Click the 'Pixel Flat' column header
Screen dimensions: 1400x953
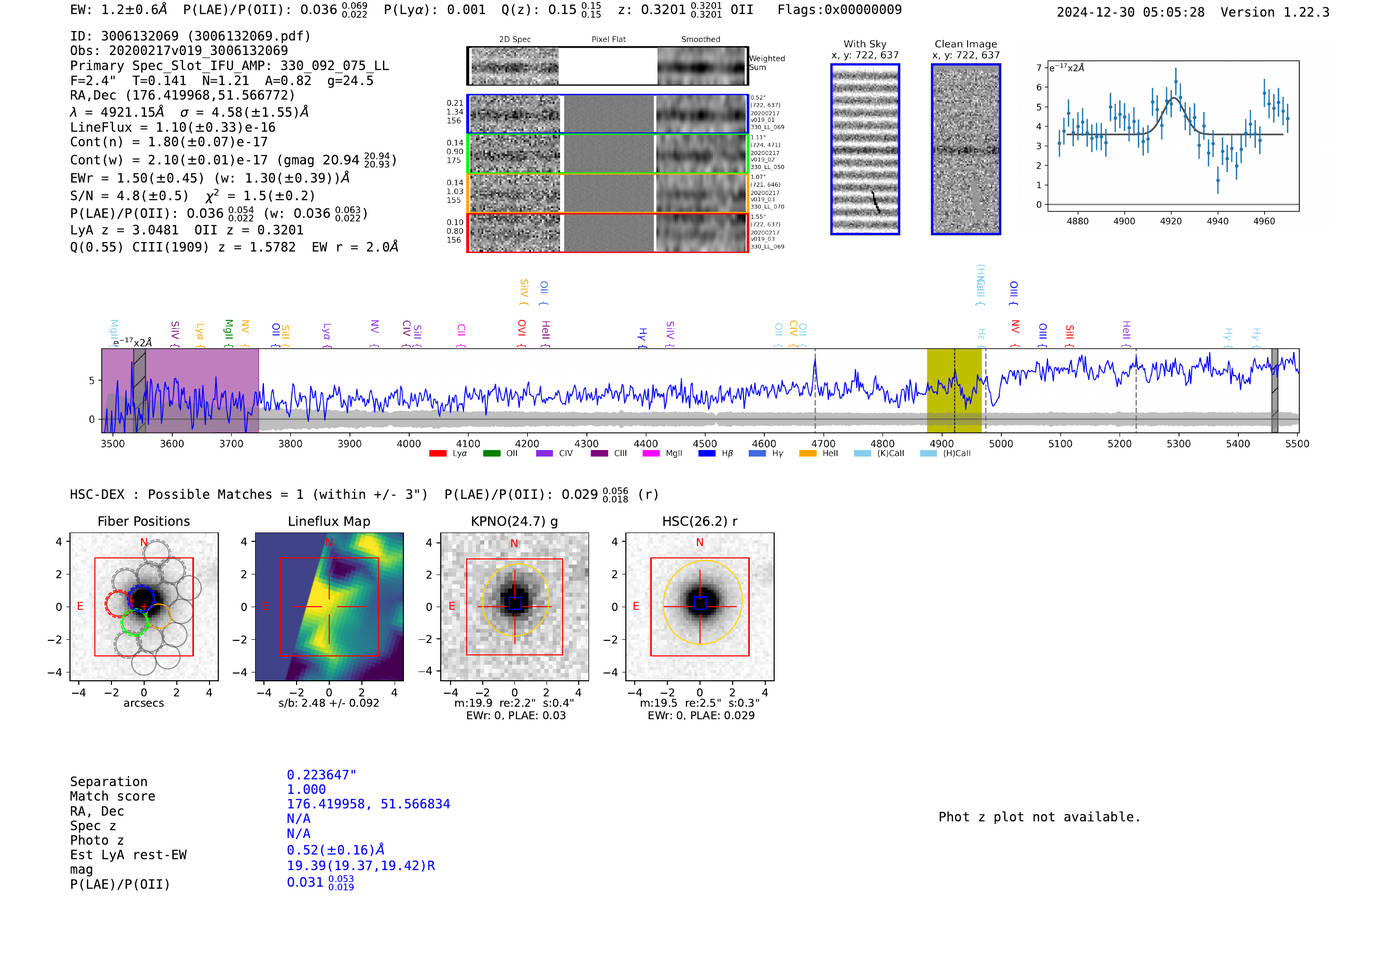608,39
